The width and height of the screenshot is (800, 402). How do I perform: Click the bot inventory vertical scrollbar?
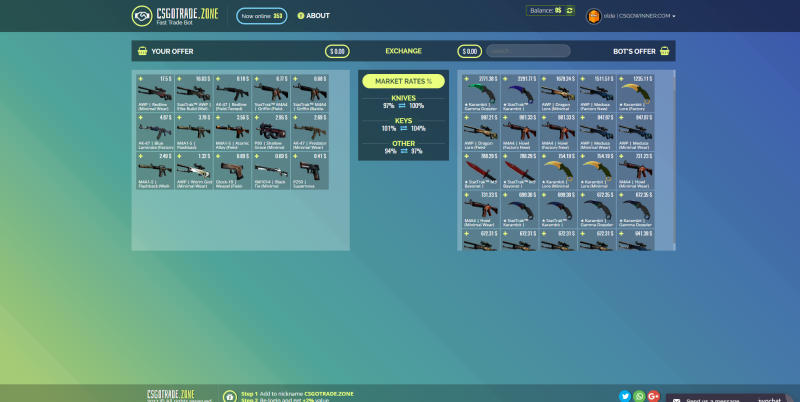(x=674, y=160)
